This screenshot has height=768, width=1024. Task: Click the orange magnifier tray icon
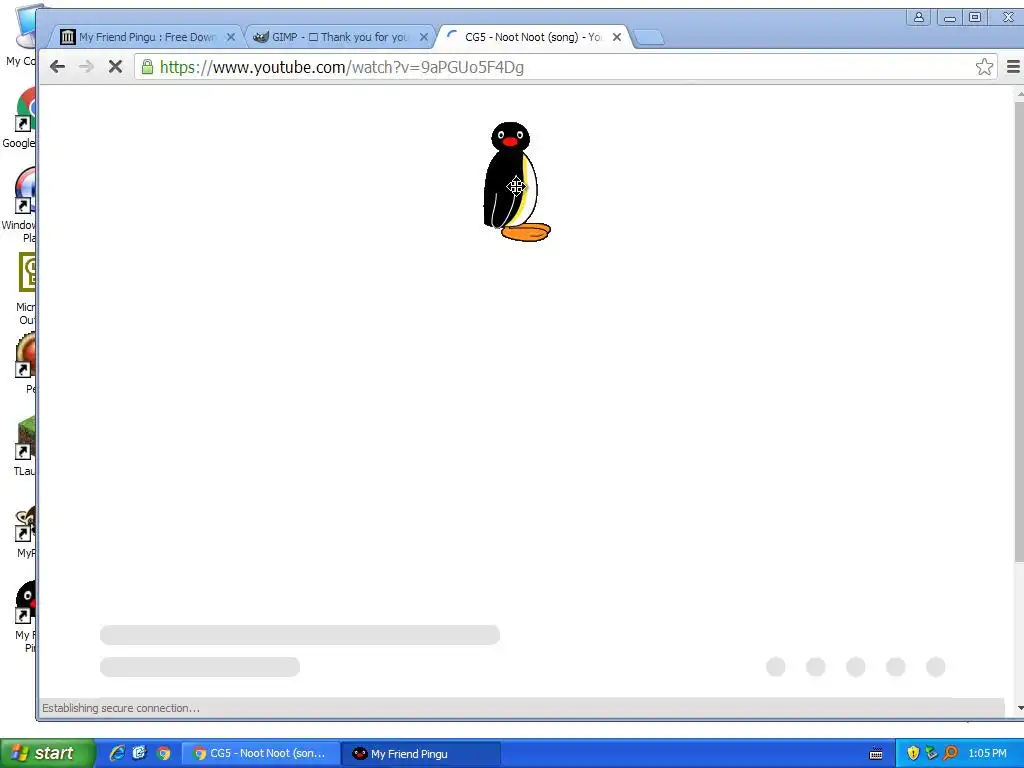pyautogui.click(x=950, y=753)
